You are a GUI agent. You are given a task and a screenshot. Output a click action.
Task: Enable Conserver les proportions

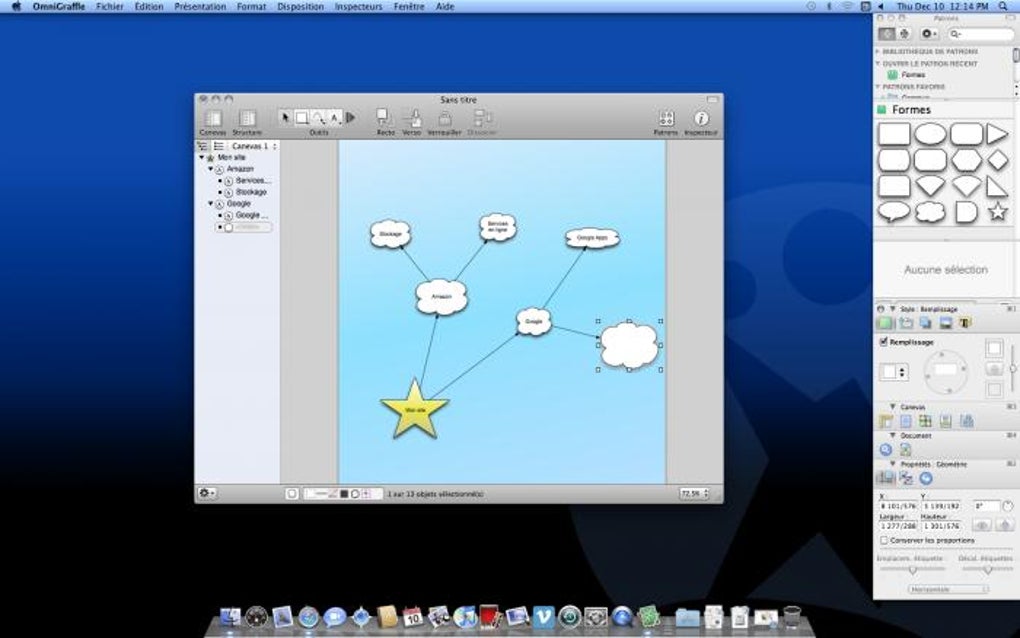884,540
